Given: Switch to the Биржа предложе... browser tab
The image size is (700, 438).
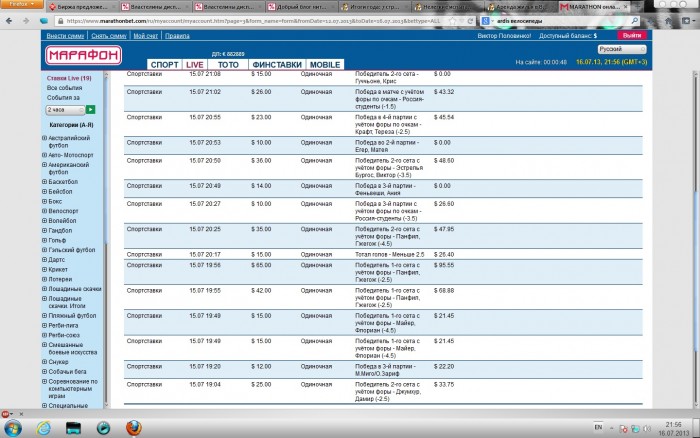Looking at the screenshot, I should (x=79, y=7).
